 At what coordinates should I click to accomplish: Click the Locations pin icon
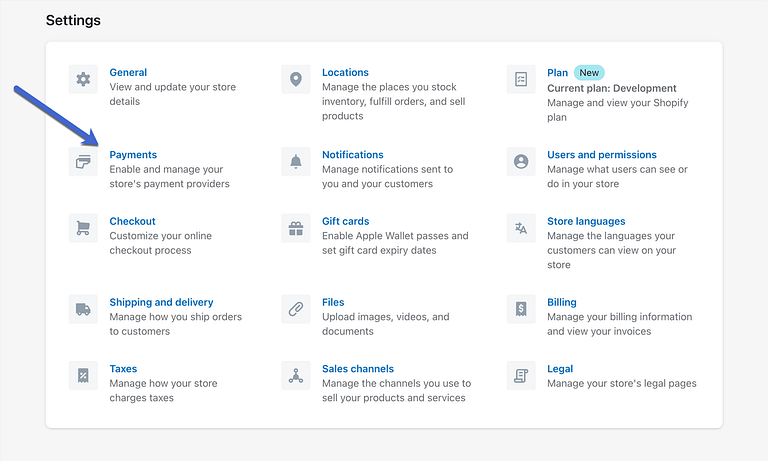[296, 80]
